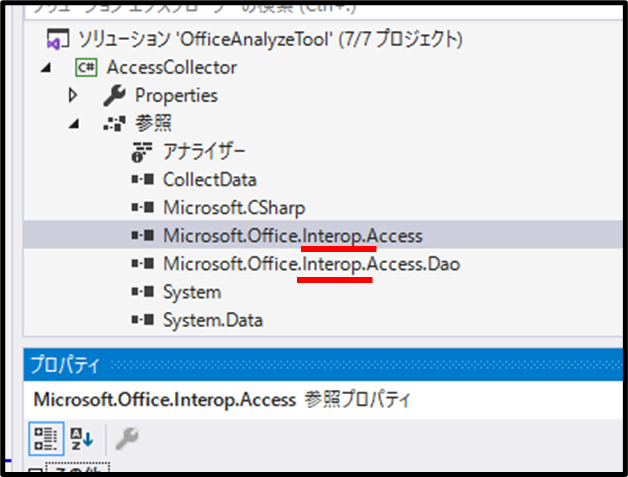
Task: Collapse the AccessCollector project node
Action: (46, 68)
